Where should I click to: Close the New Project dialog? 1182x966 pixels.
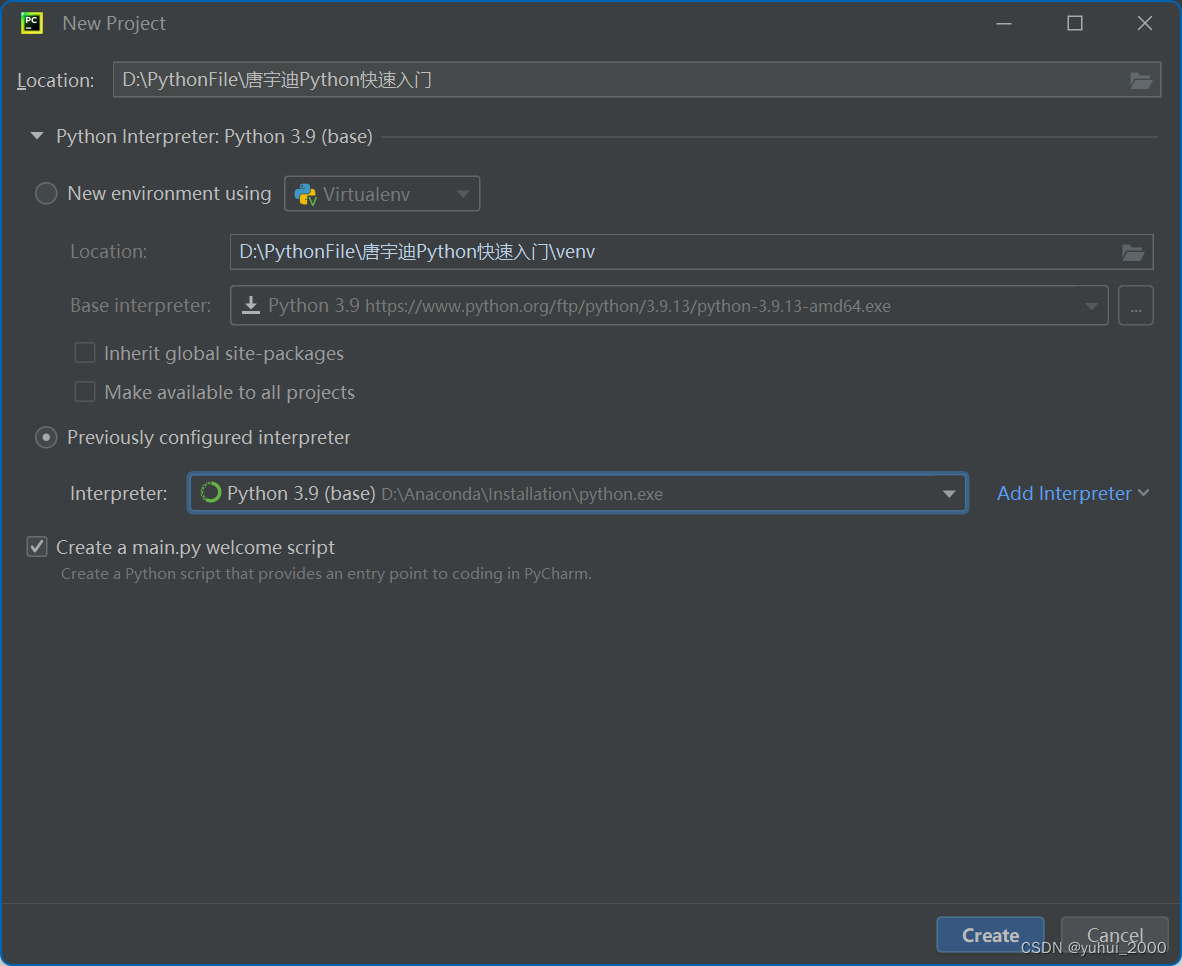tap(1144, 23)
